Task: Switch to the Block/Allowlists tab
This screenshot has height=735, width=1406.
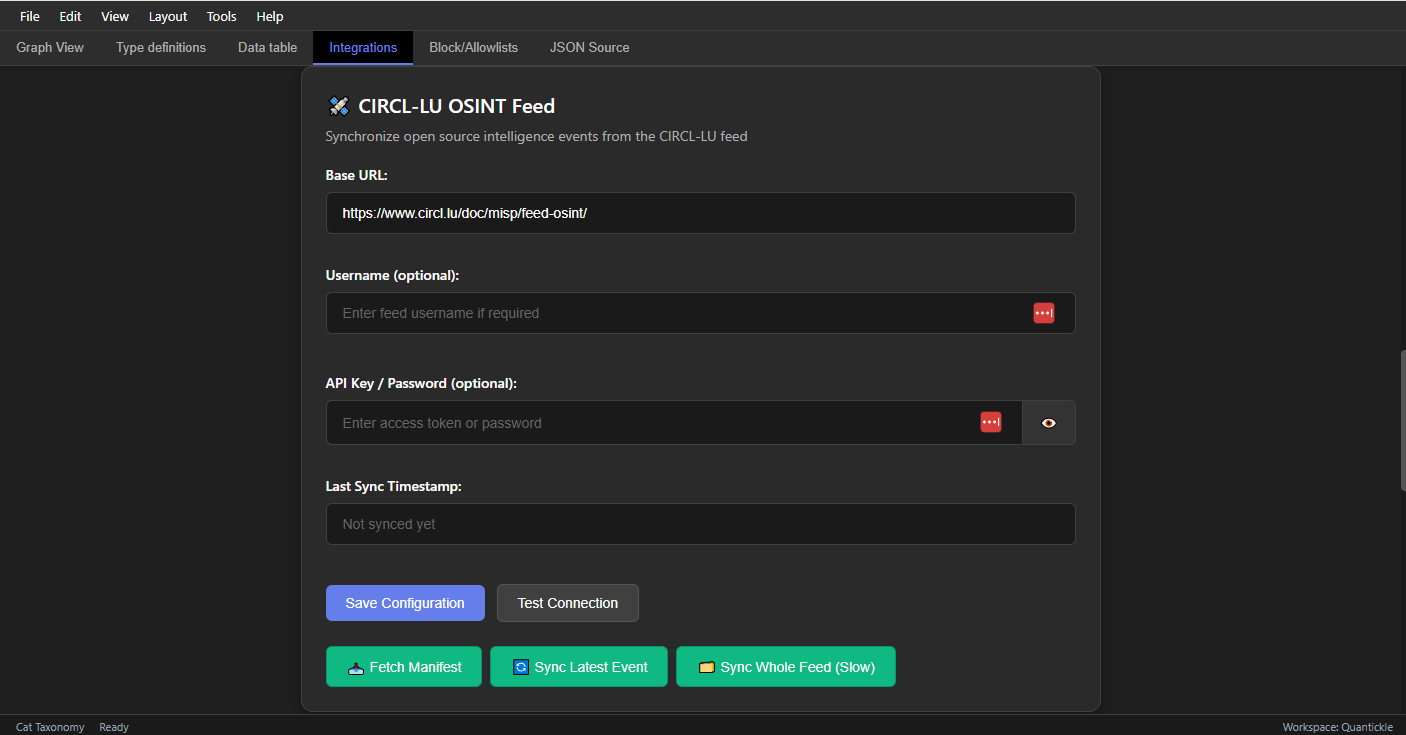Action: click(x=473, y=47)
